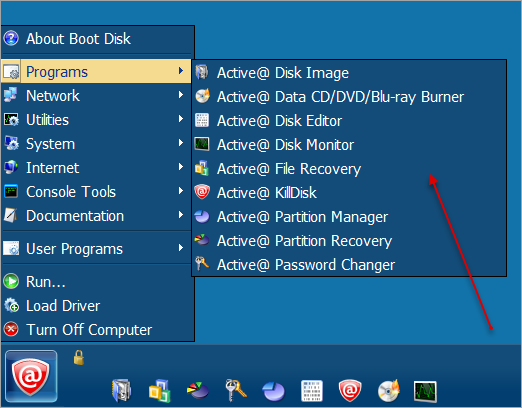Open KillDisk red shield taskbar icon
522x408 pixels.
coord(350,390)
